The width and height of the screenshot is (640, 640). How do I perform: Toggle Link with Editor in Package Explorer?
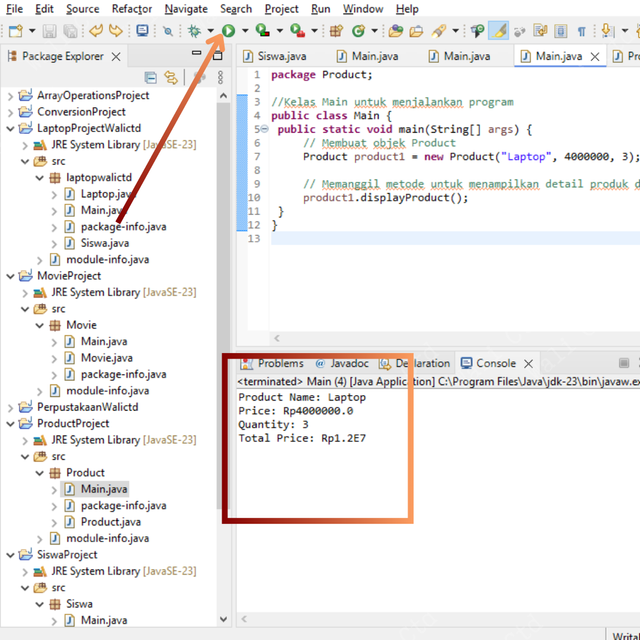click(x=171, y=77)
